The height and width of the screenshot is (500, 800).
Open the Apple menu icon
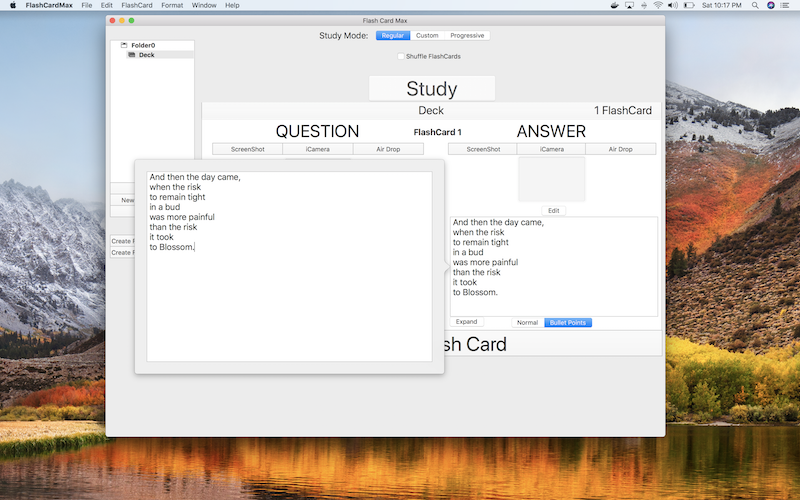pos(13,5)
